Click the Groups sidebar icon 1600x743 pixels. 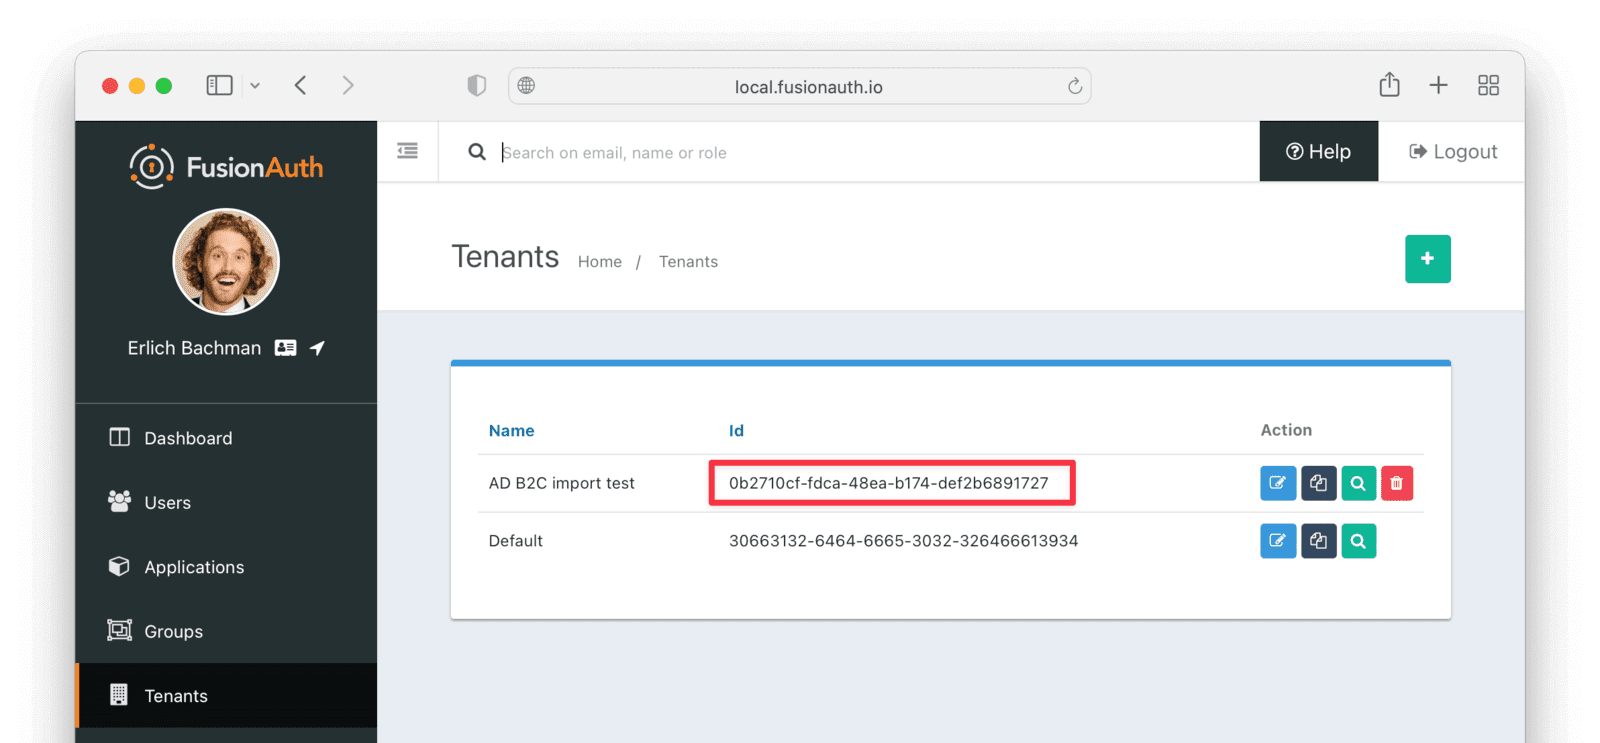tap(119, 630)
